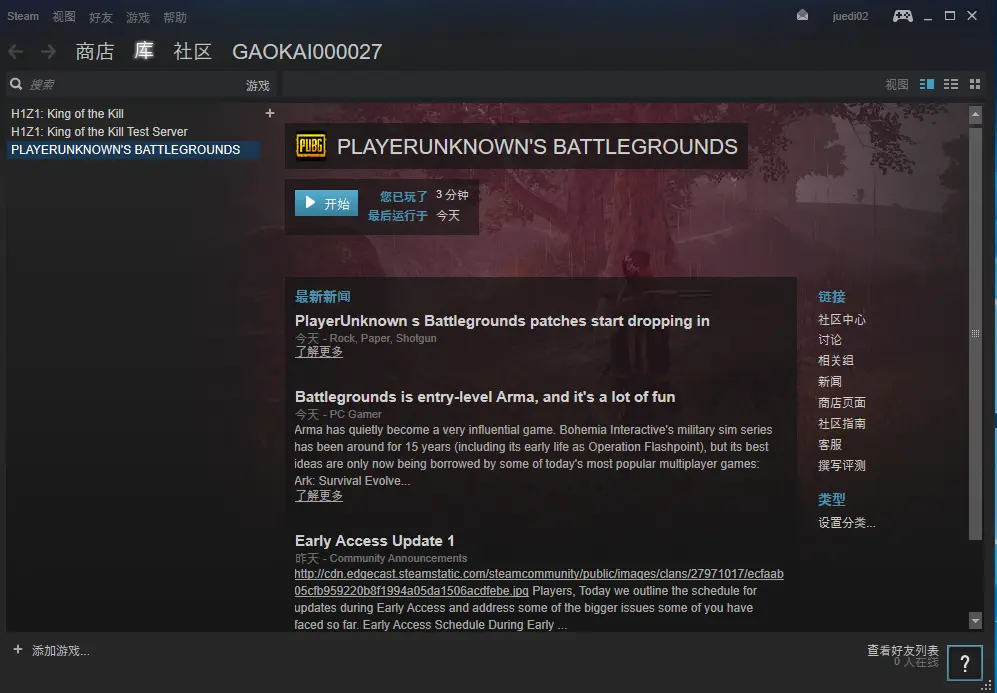This screenshot has width=997, height=693.
Task: Click 添加游戏... at the bottom
Action: [x=60, y=650]
